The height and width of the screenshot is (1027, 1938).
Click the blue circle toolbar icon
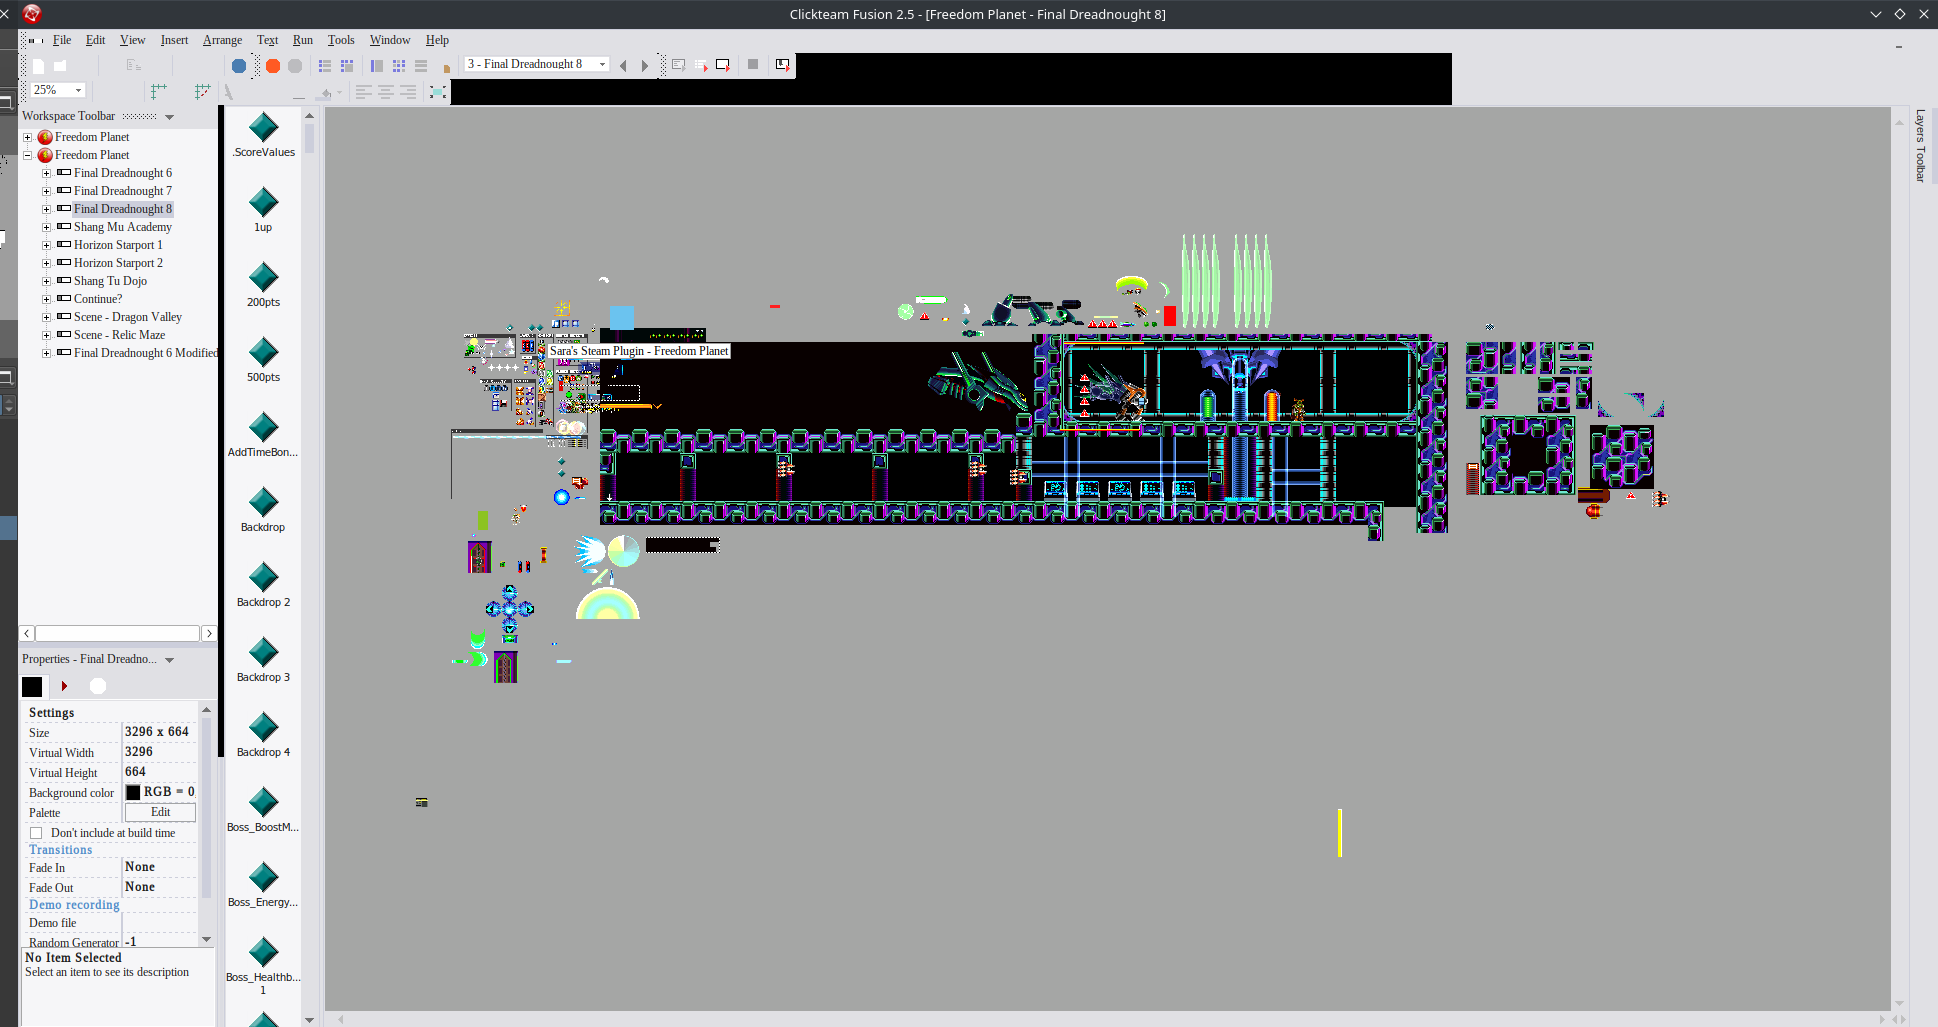[x=239, y=66]
